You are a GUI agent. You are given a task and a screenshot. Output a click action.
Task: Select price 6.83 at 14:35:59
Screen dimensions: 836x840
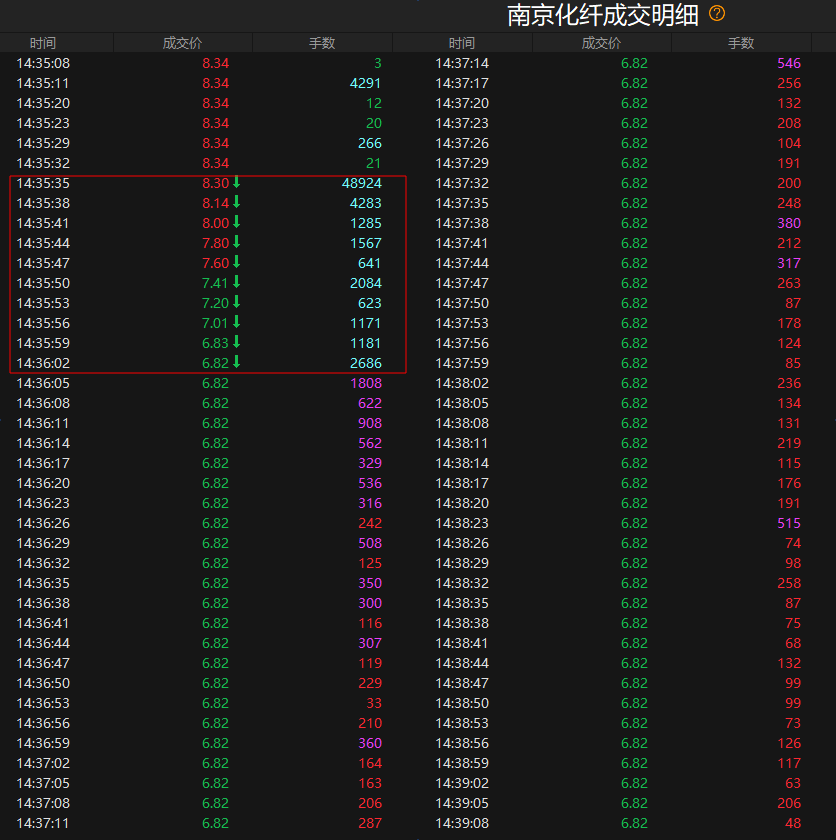coord(215,343)
